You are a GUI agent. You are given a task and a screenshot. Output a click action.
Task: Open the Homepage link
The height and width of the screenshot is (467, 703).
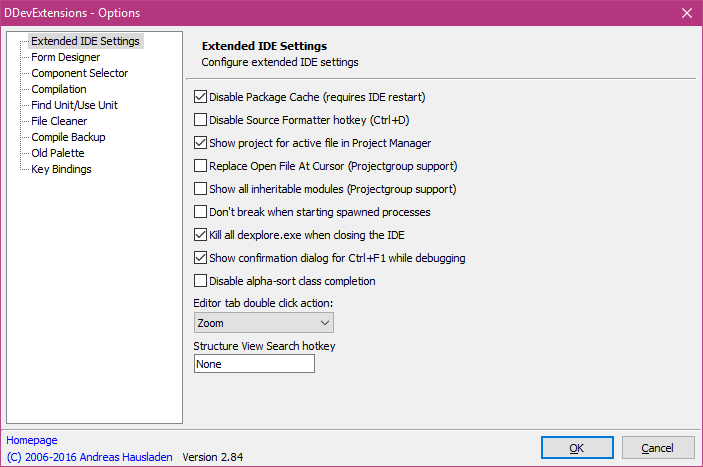pos(32,440)
